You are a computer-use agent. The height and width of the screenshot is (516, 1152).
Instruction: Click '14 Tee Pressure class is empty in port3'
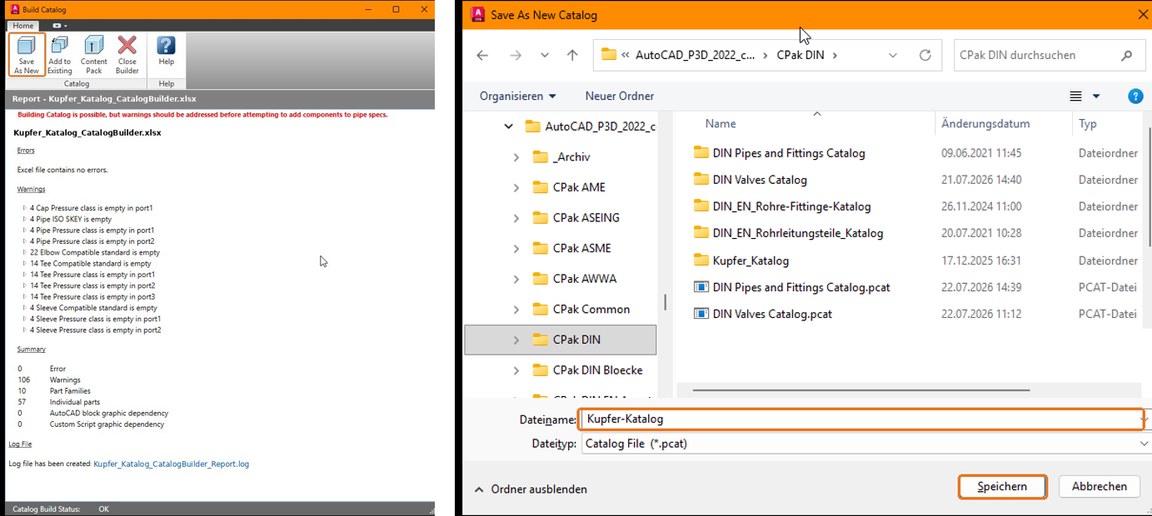(93, 297)
